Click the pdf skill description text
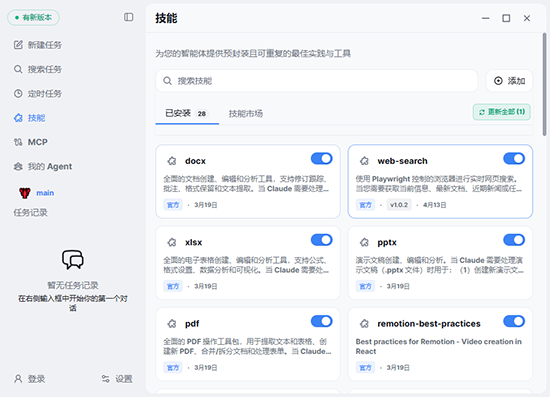The image size is (550, 397). [247, 346]
